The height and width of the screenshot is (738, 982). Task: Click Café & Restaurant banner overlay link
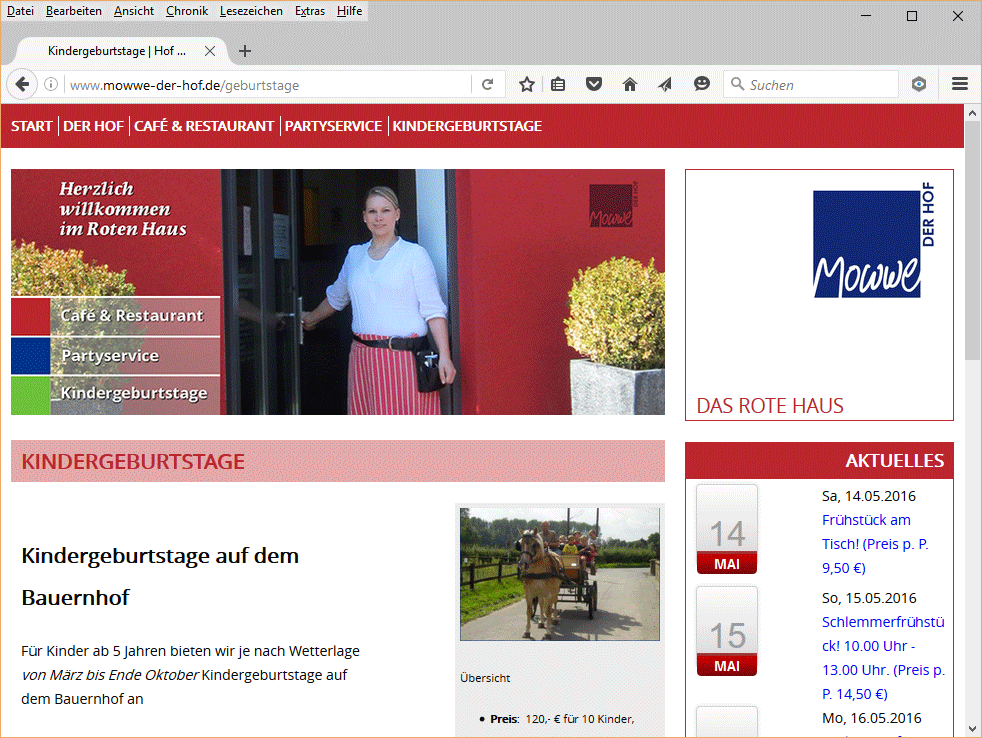tap(132, 316)
